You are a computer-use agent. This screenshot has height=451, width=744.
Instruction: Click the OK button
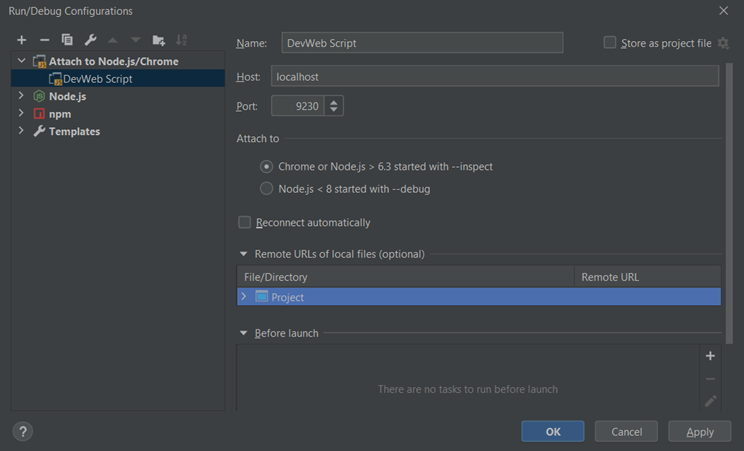pos(552,431)
